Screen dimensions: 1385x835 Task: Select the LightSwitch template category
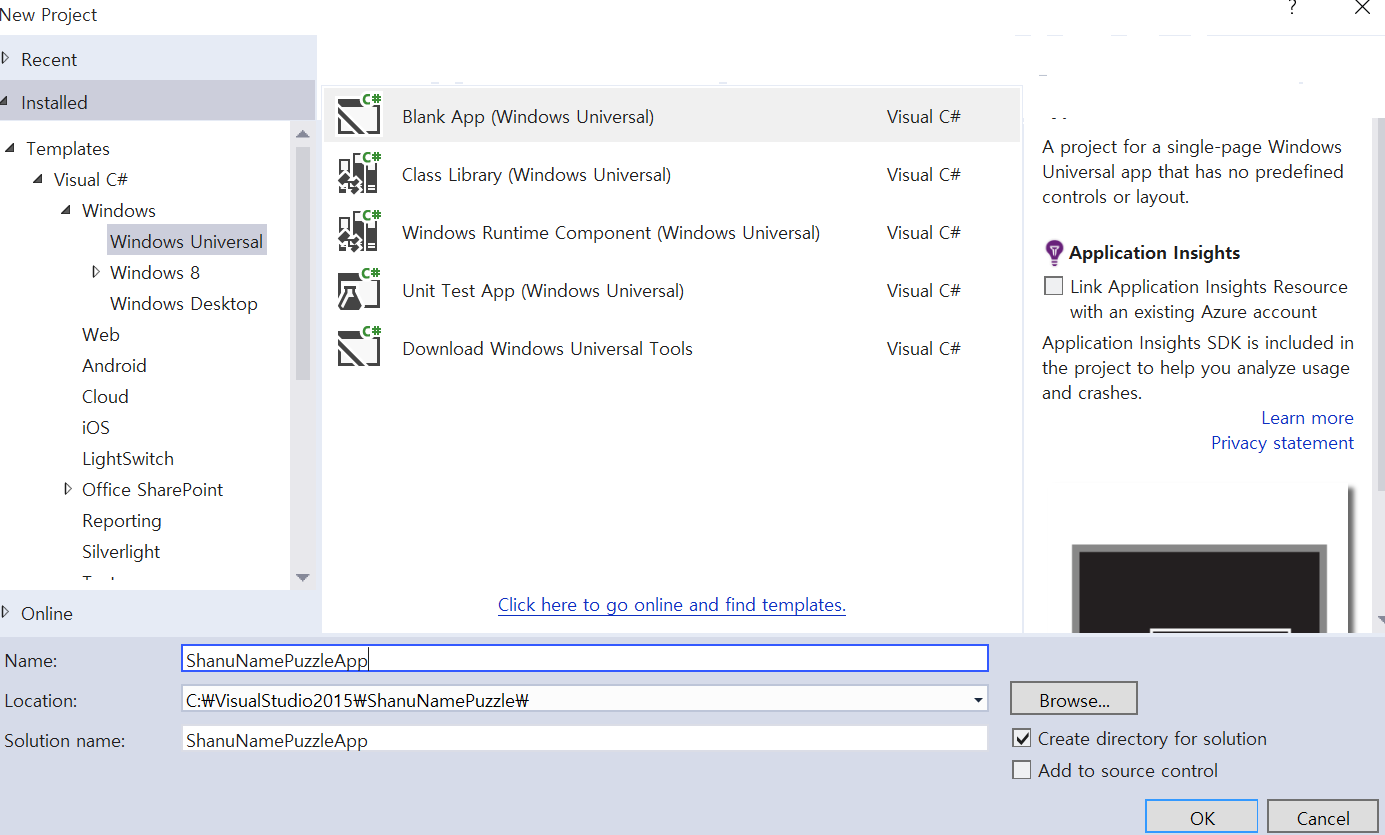tap(128, 458)
